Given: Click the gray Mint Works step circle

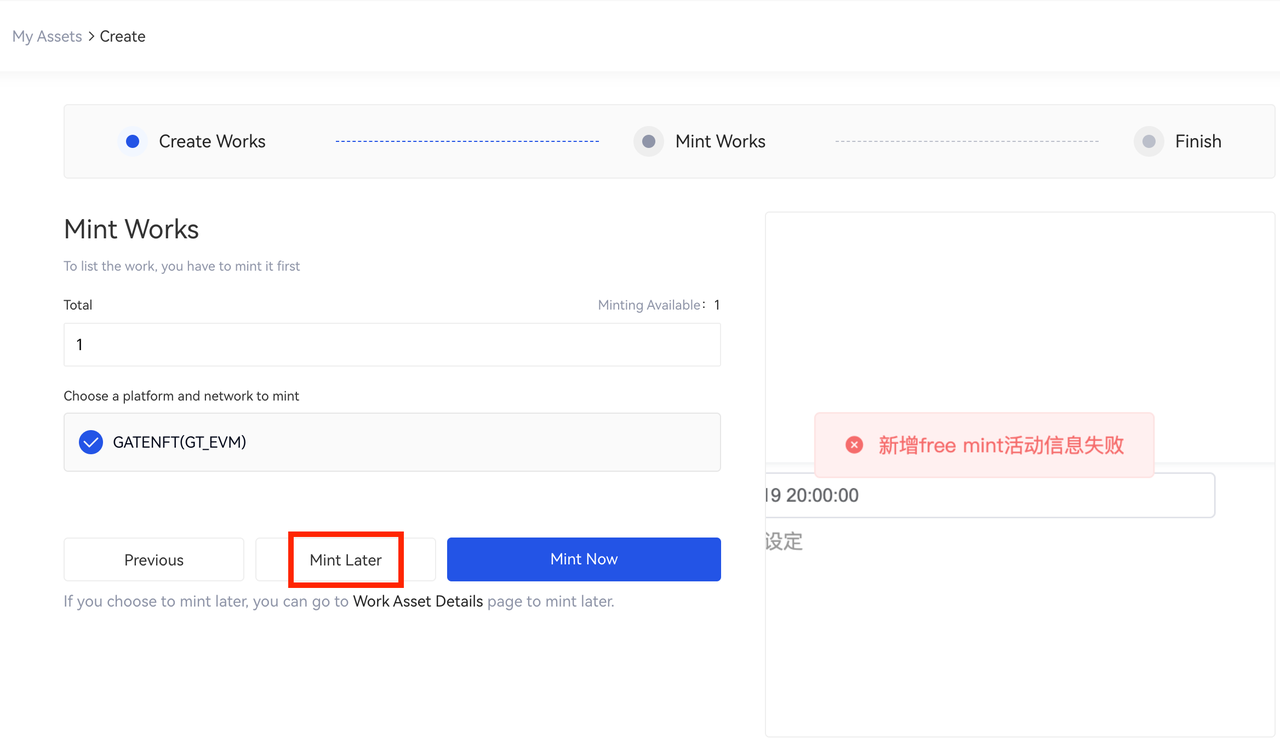Looking at the screenshot, I should (649, 142).
